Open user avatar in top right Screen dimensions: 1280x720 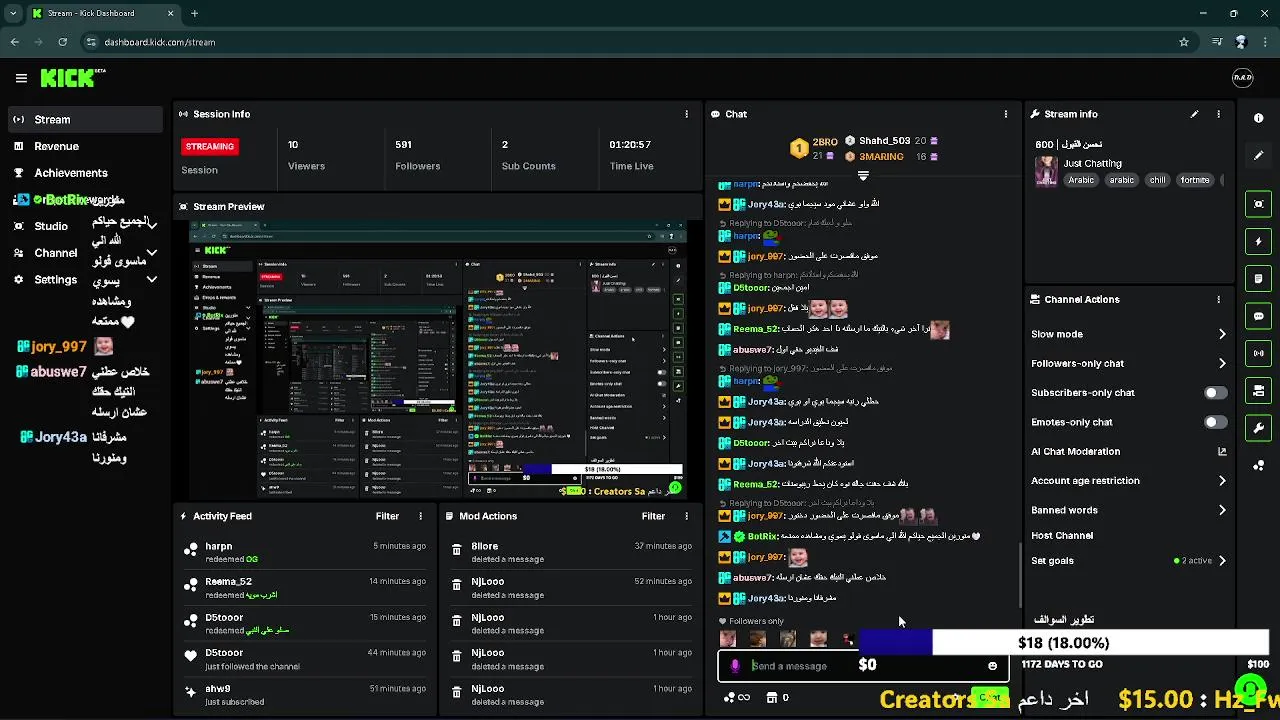[1242, 78]
